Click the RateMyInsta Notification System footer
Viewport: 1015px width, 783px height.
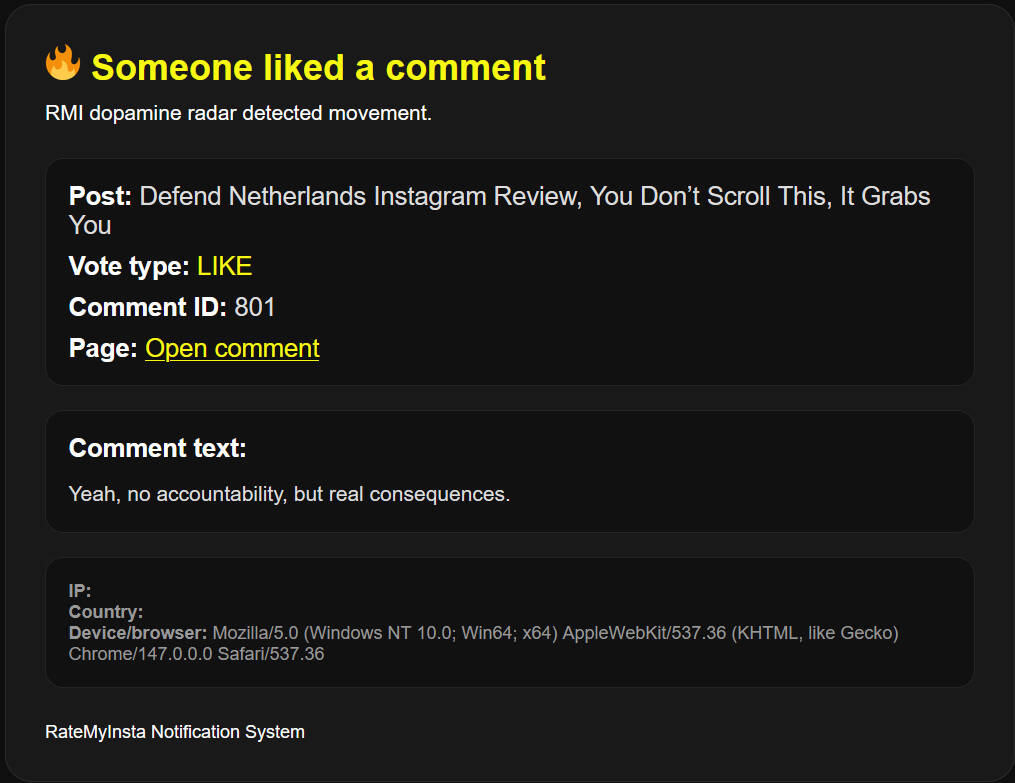click(174, 732)
